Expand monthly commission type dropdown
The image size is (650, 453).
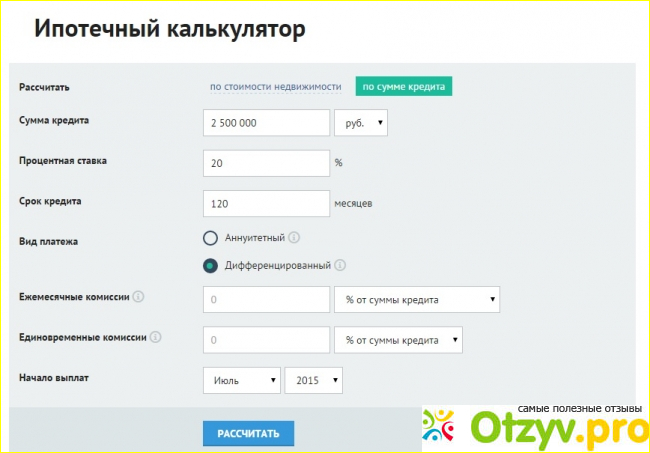(417, 299)
